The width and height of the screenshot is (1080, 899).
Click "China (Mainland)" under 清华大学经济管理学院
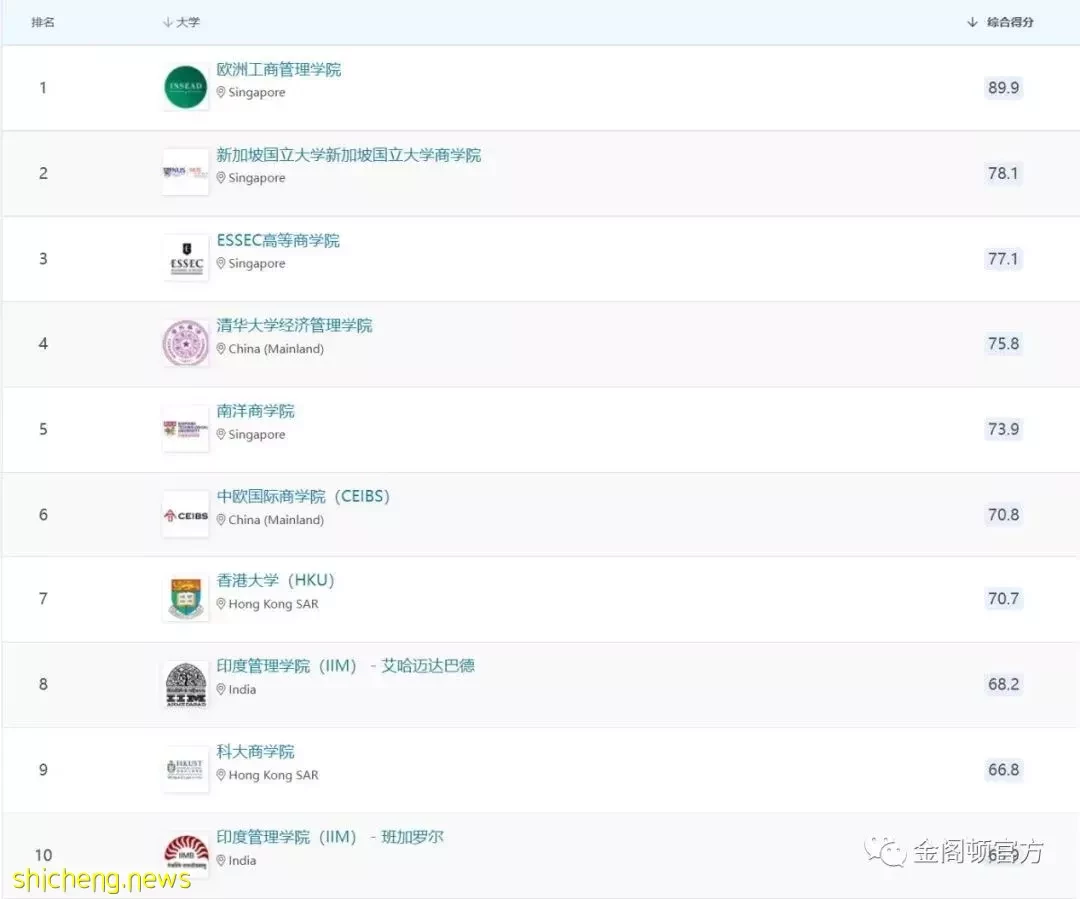[276, 349]
